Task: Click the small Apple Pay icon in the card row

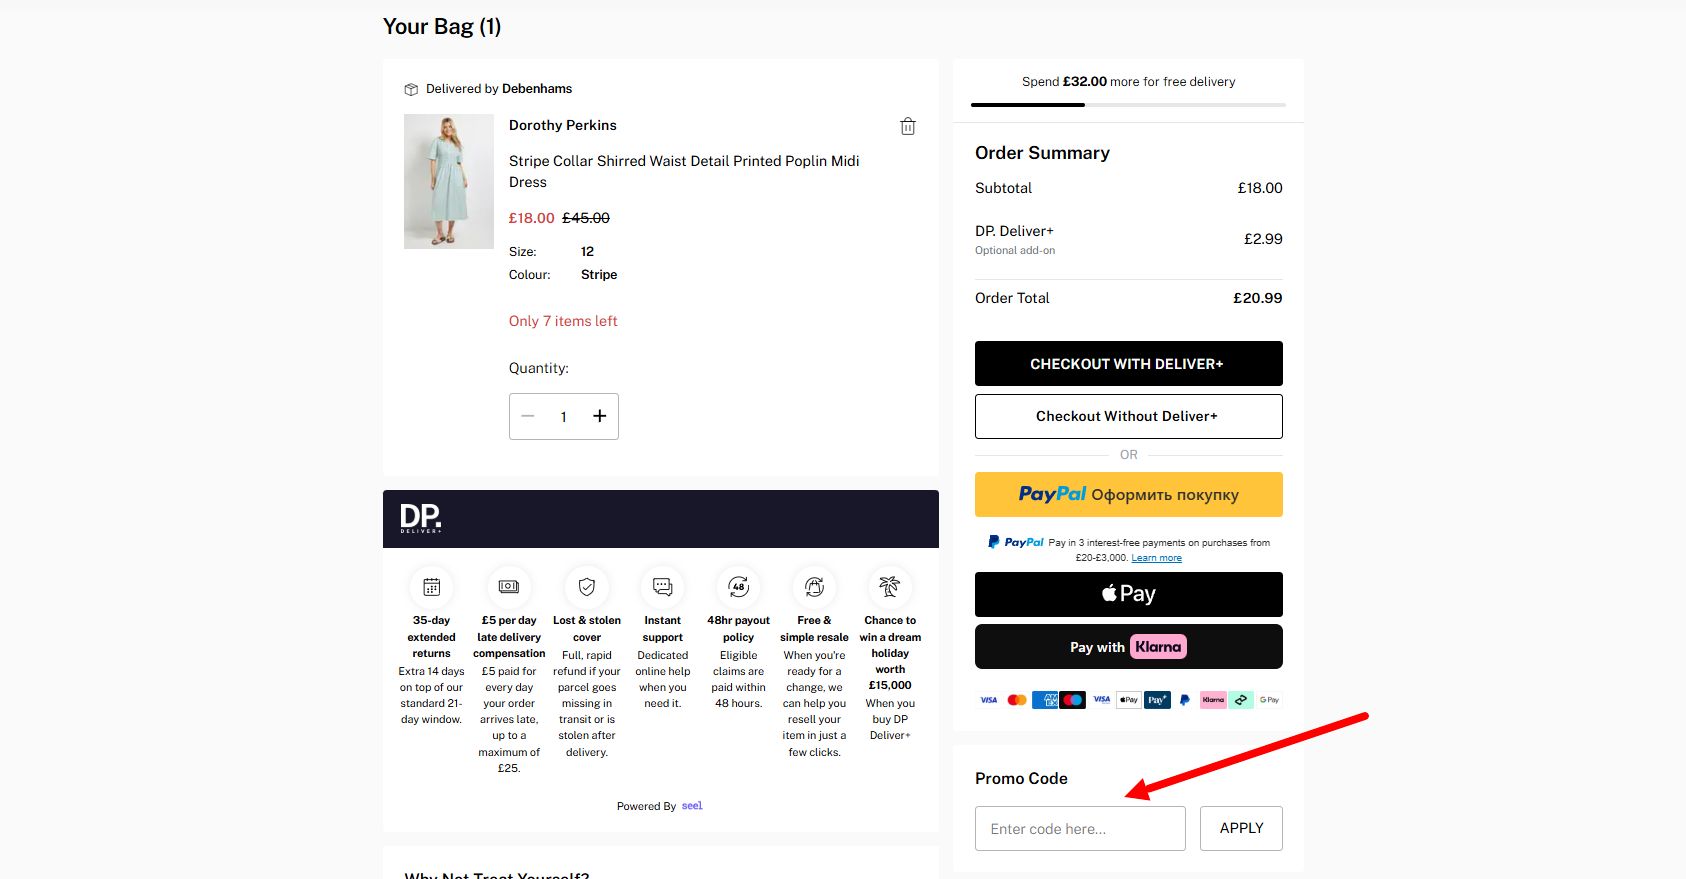Action: click(x=1129, y=700)
